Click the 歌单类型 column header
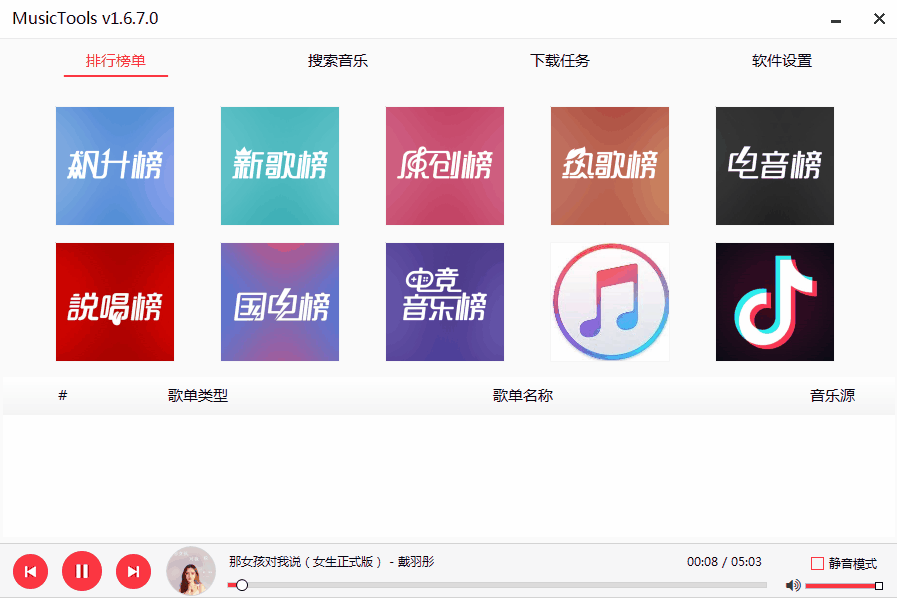This screenshot has height=598, width=897. click(x=198, y=395)
